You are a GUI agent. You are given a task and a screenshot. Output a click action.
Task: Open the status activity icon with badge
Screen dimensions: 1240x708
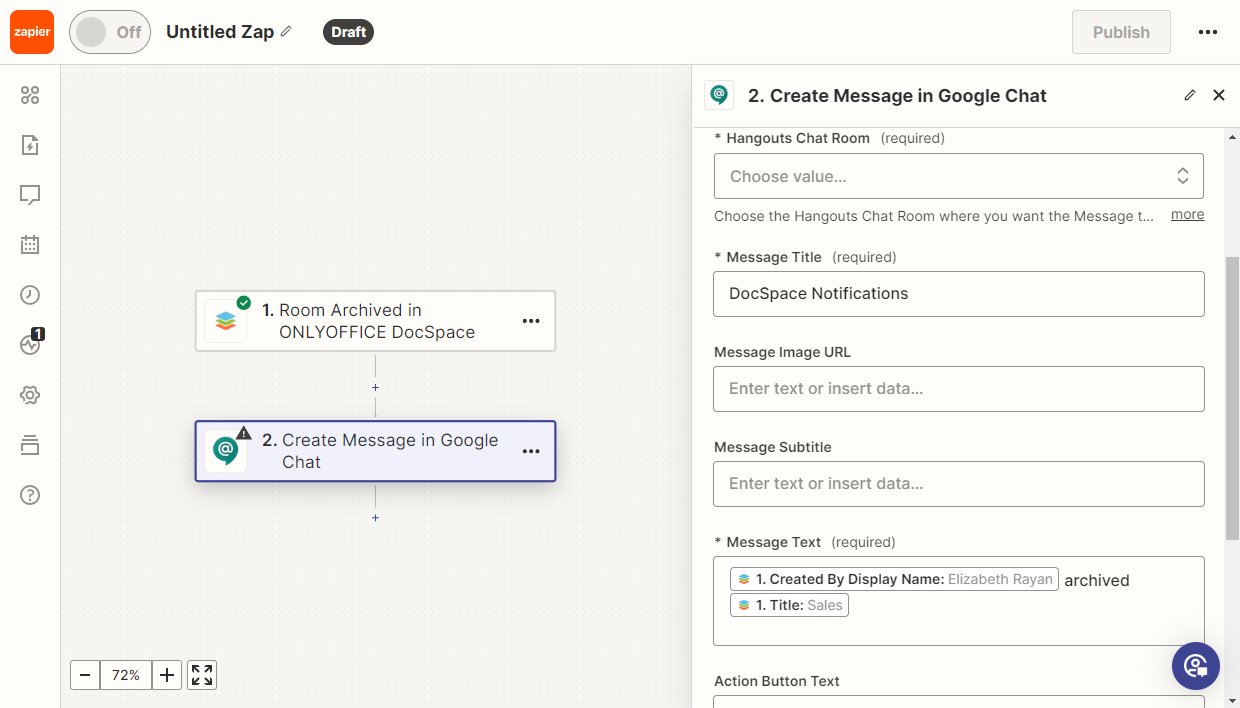point(30,344)
